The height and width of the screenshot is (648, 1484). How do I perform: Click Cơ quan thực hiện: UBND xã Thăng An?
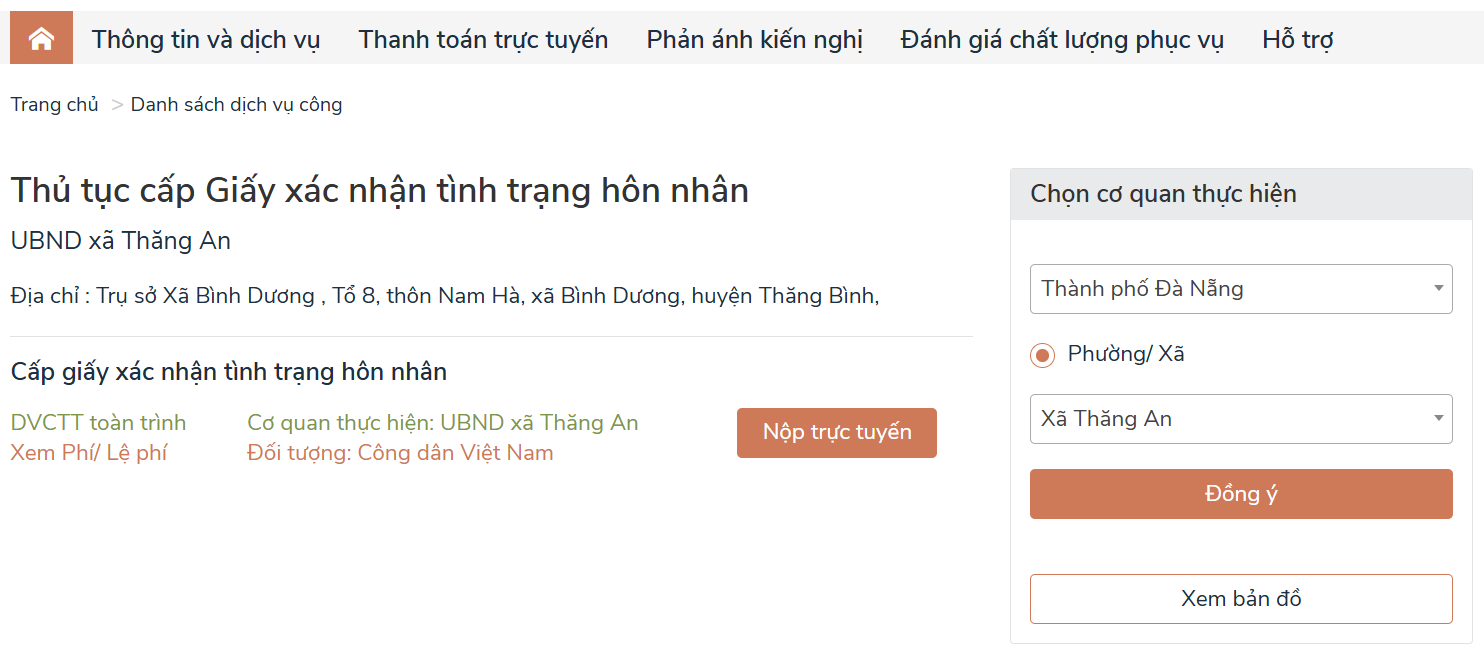[x=442, y=423]
